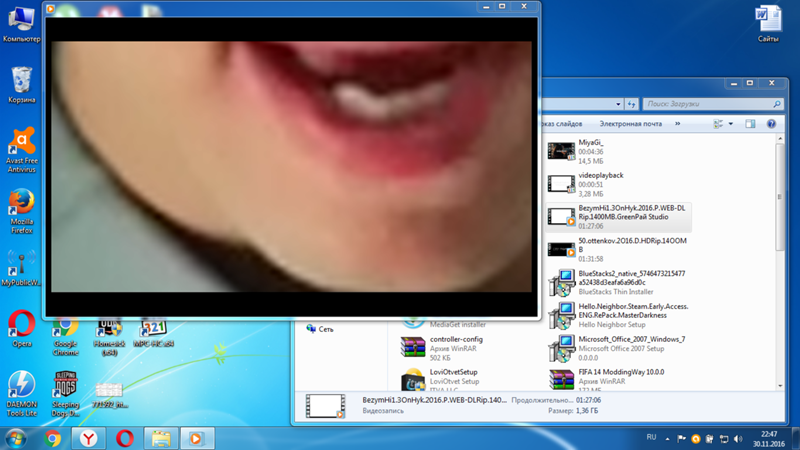The width and height of the screenshot is (800, 450).
Task: Open the Сайты Word document icon
Action: click(768, 23)
